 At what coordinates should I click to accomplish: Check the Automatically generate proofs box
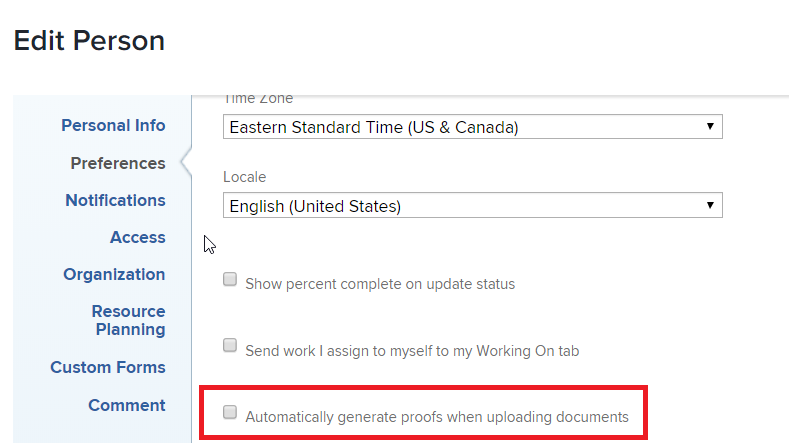pyautogui.click(x=230, y=412)
